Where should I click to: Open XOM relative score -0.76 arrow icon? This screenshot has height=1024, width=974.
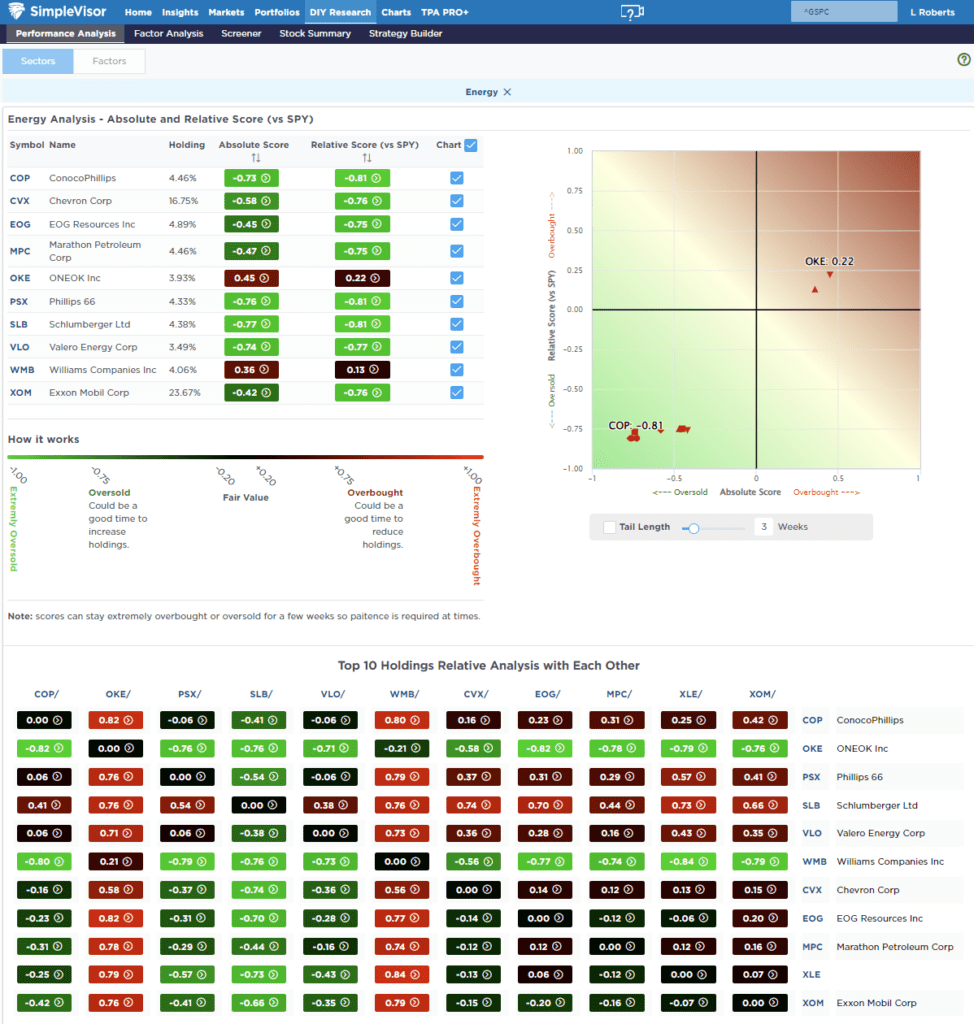pyautogui.click(x=376, y=392)
